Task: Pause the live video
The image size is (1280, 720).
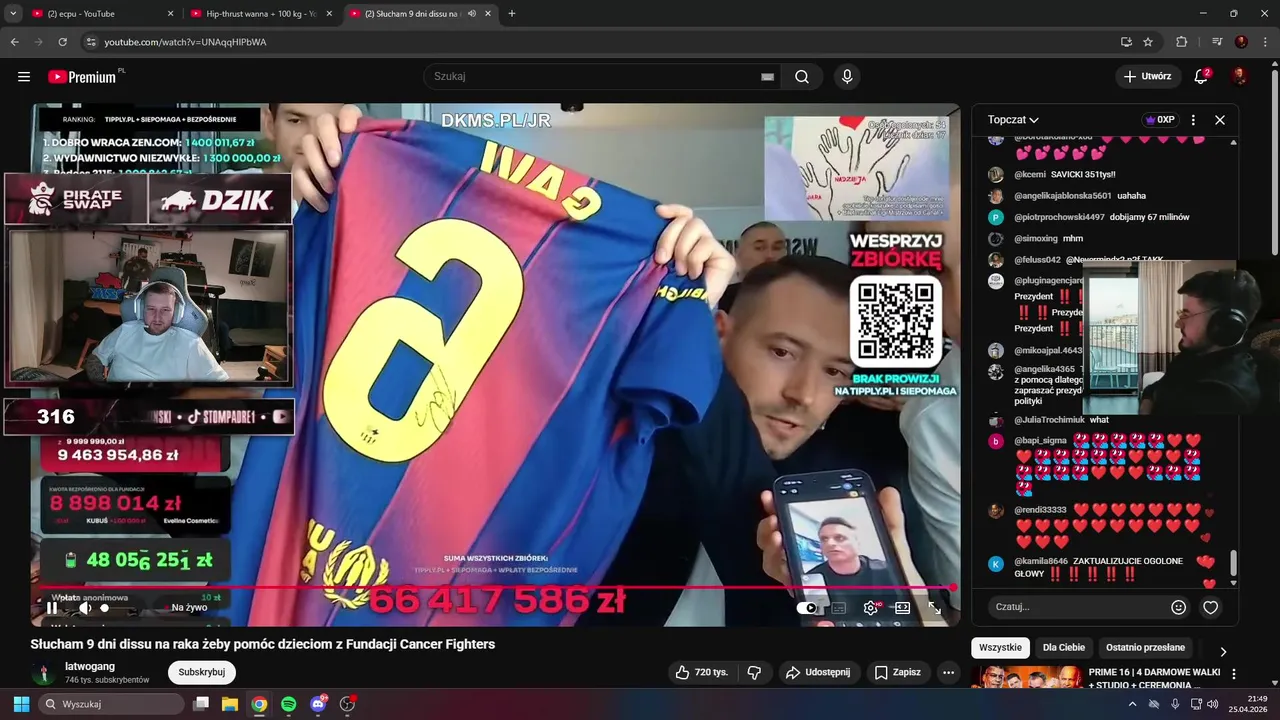Action: 52,607
